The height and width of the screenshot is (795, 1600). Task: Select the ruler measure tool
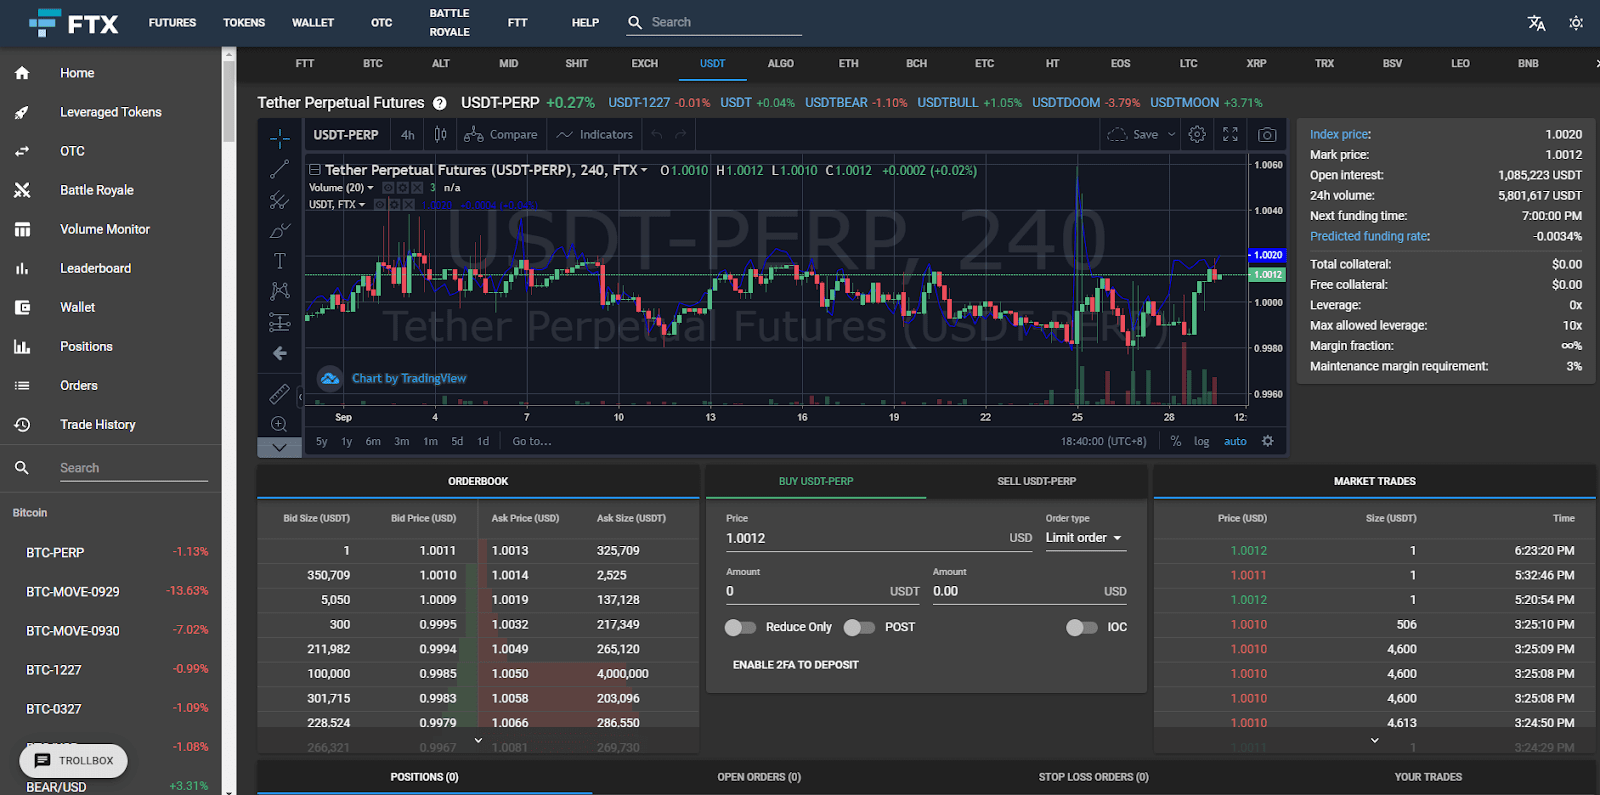(280, 394)
